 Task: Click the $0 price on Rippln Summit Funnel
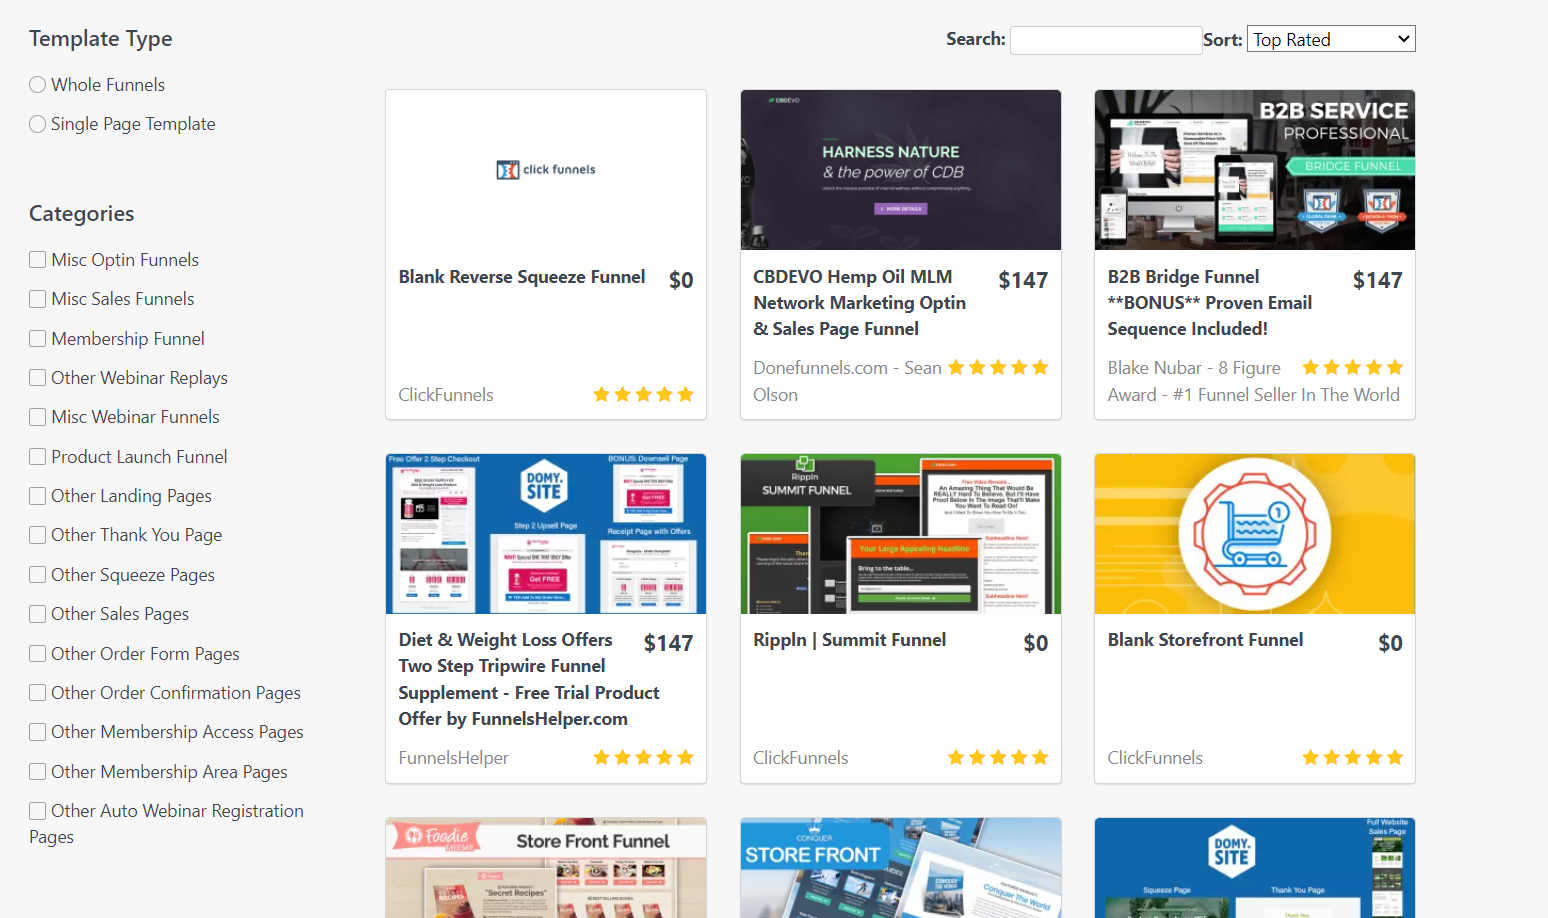[x=1036, y=644]
